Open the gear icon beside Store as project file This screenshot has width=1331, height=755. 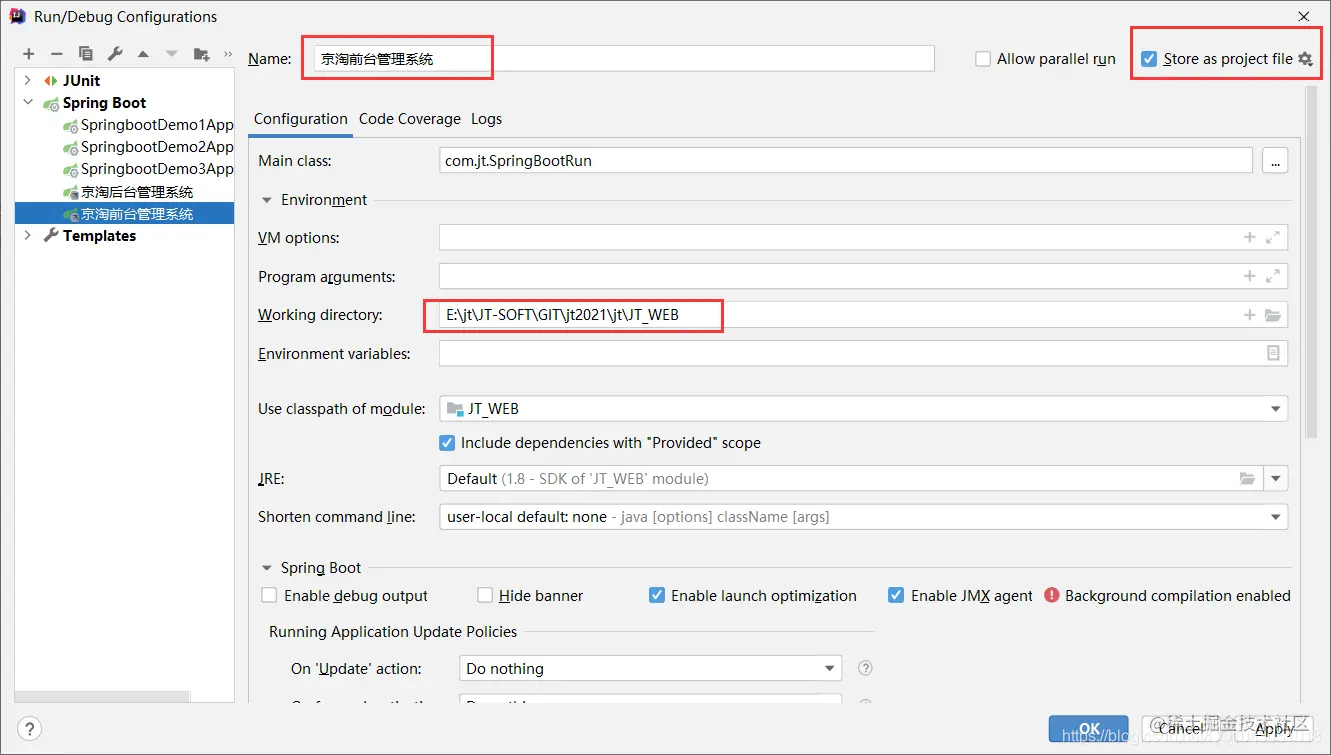tap(1305, 59)
